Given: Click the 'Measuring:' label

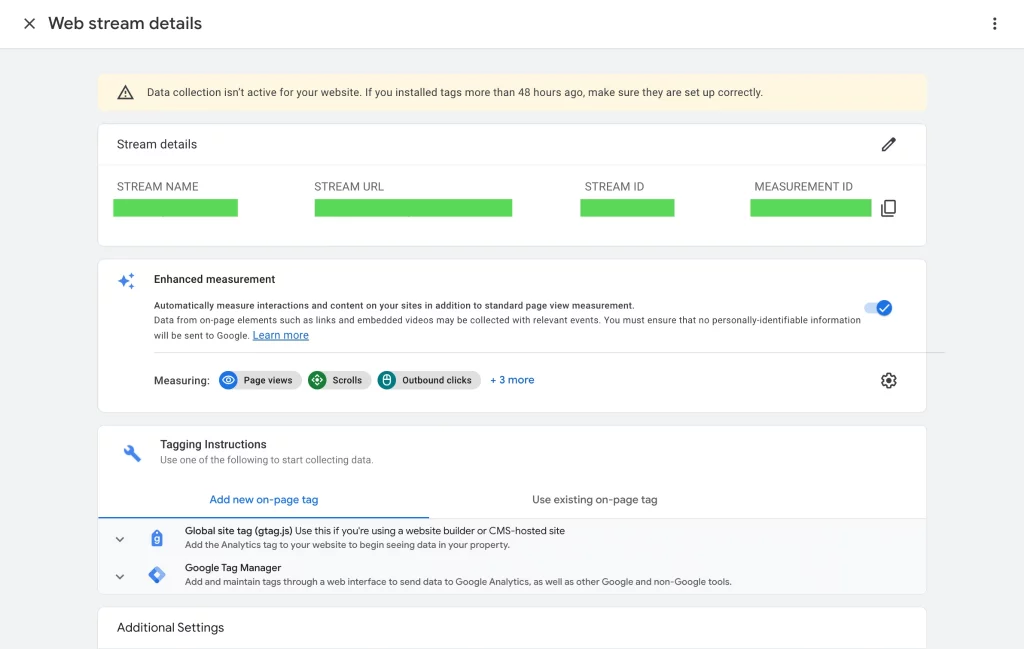Looking at the screenshot, I should [x=182, y=381].
